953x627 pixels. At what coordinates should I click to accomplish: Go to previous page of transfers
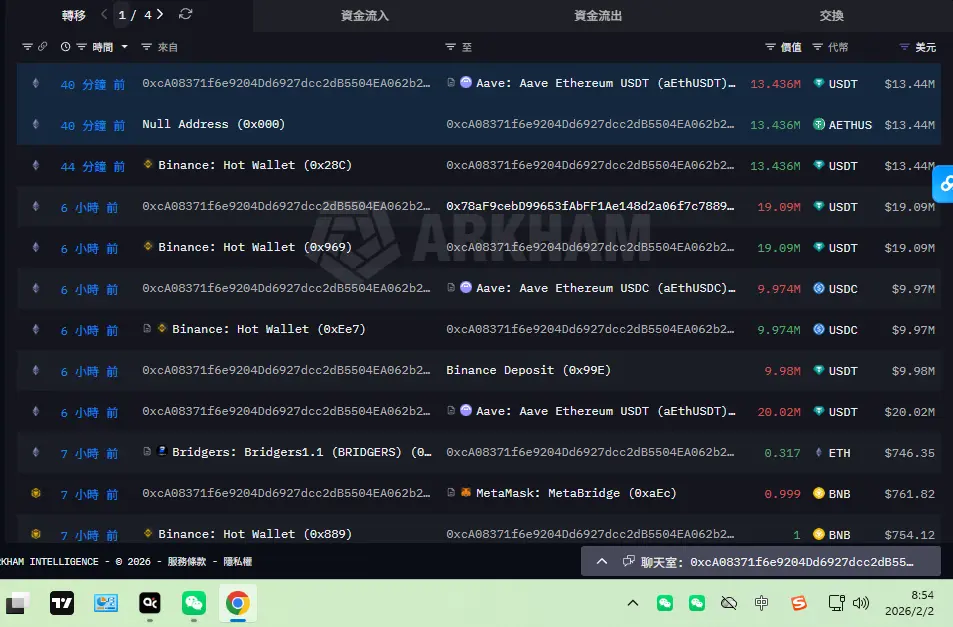[x=104, y=14]
